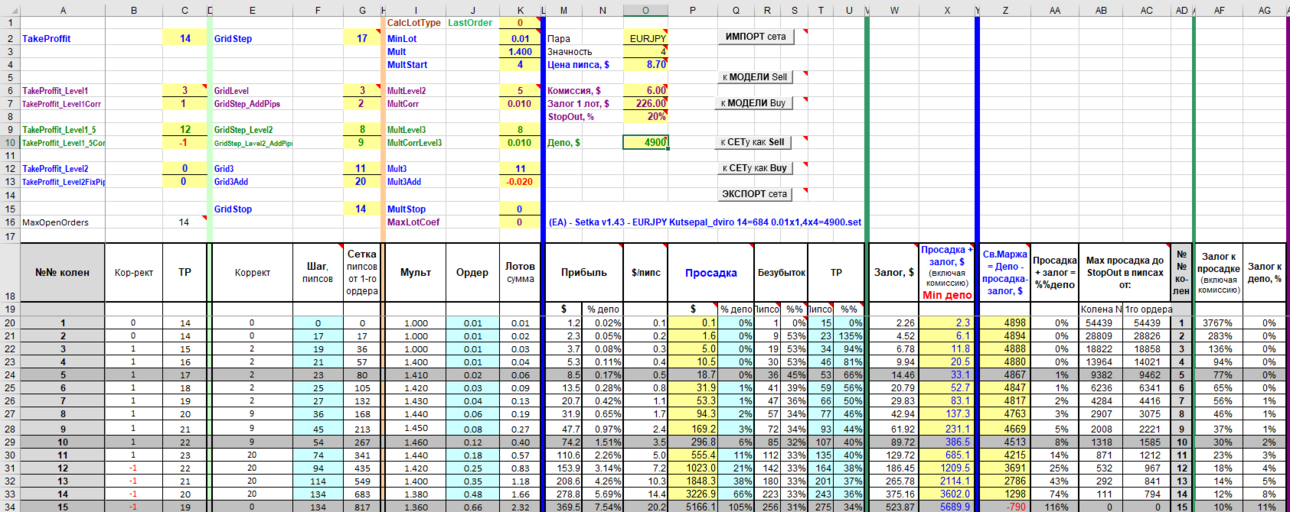Click the GridStep_AddPips label
This screenshot has height=512, width=1290.
(247, 103)
